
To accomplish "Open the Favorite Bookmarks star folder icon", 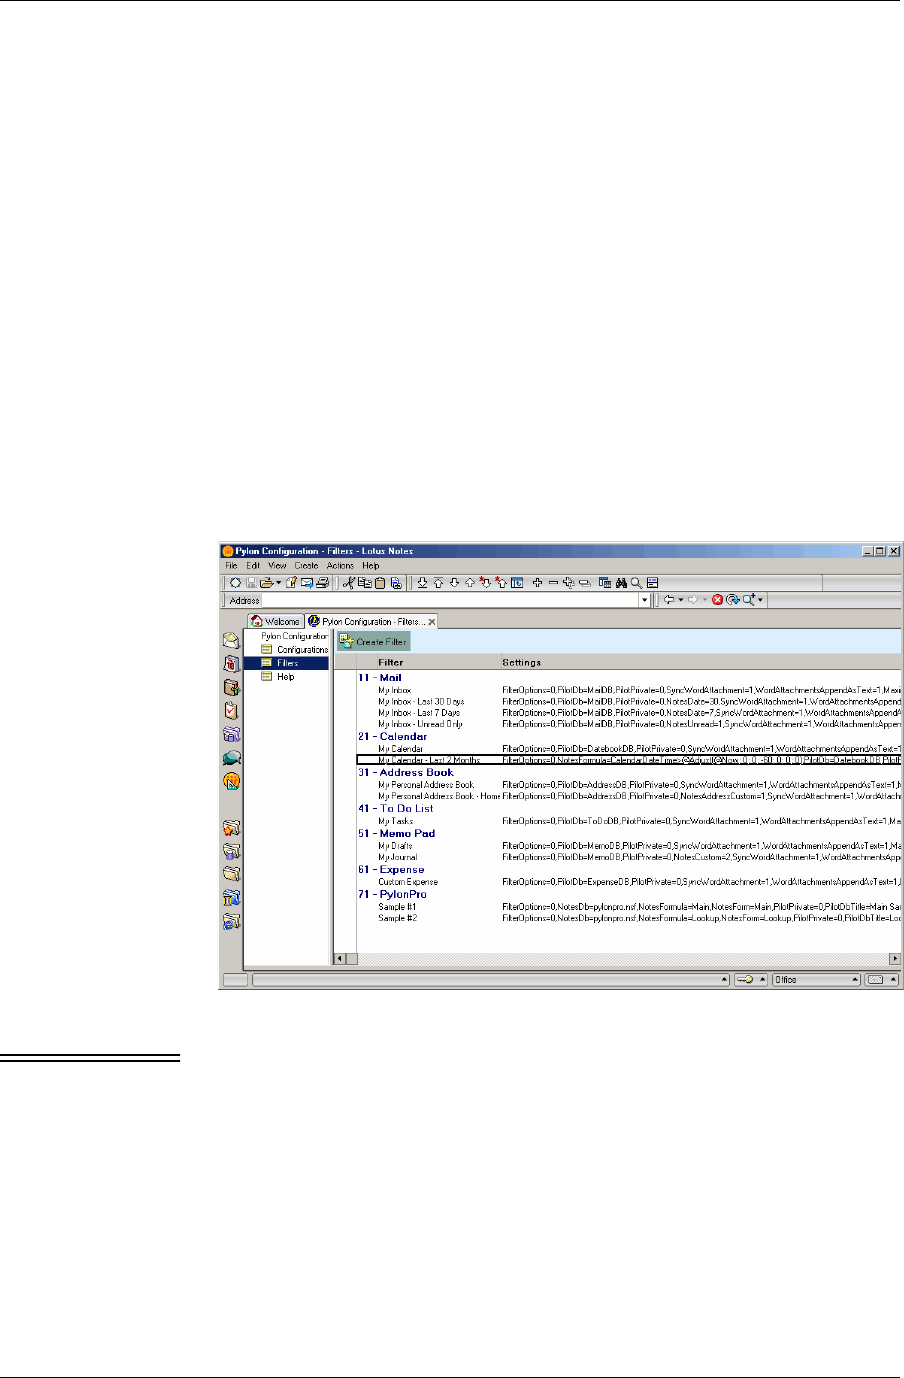I will pos(231,828).
